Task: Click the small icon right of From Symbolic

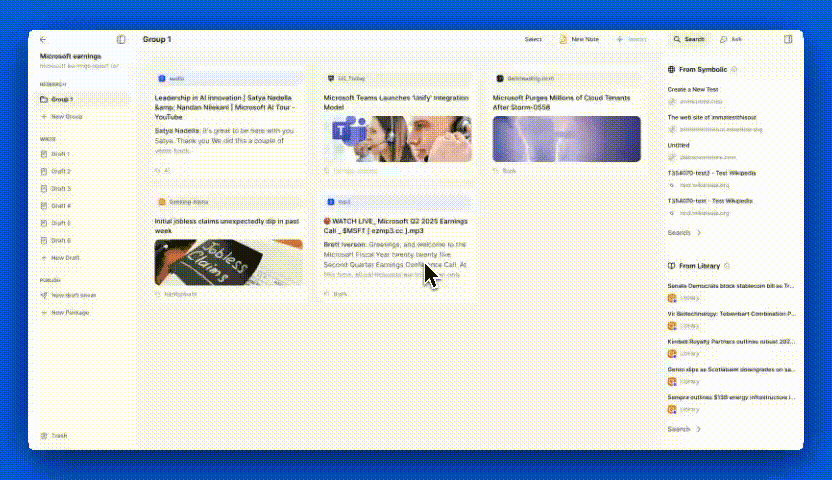Action: (x=734, y=69)
